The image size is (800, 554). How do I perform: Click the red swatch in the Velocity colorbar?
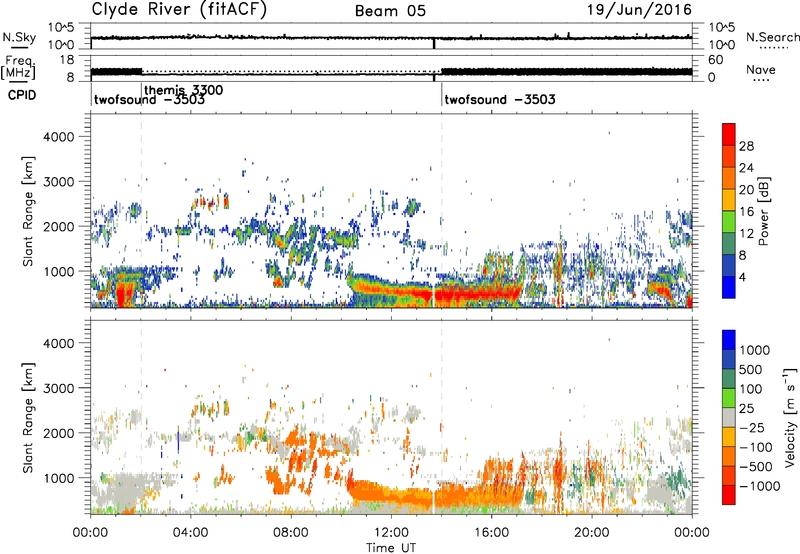pos(729,495)
